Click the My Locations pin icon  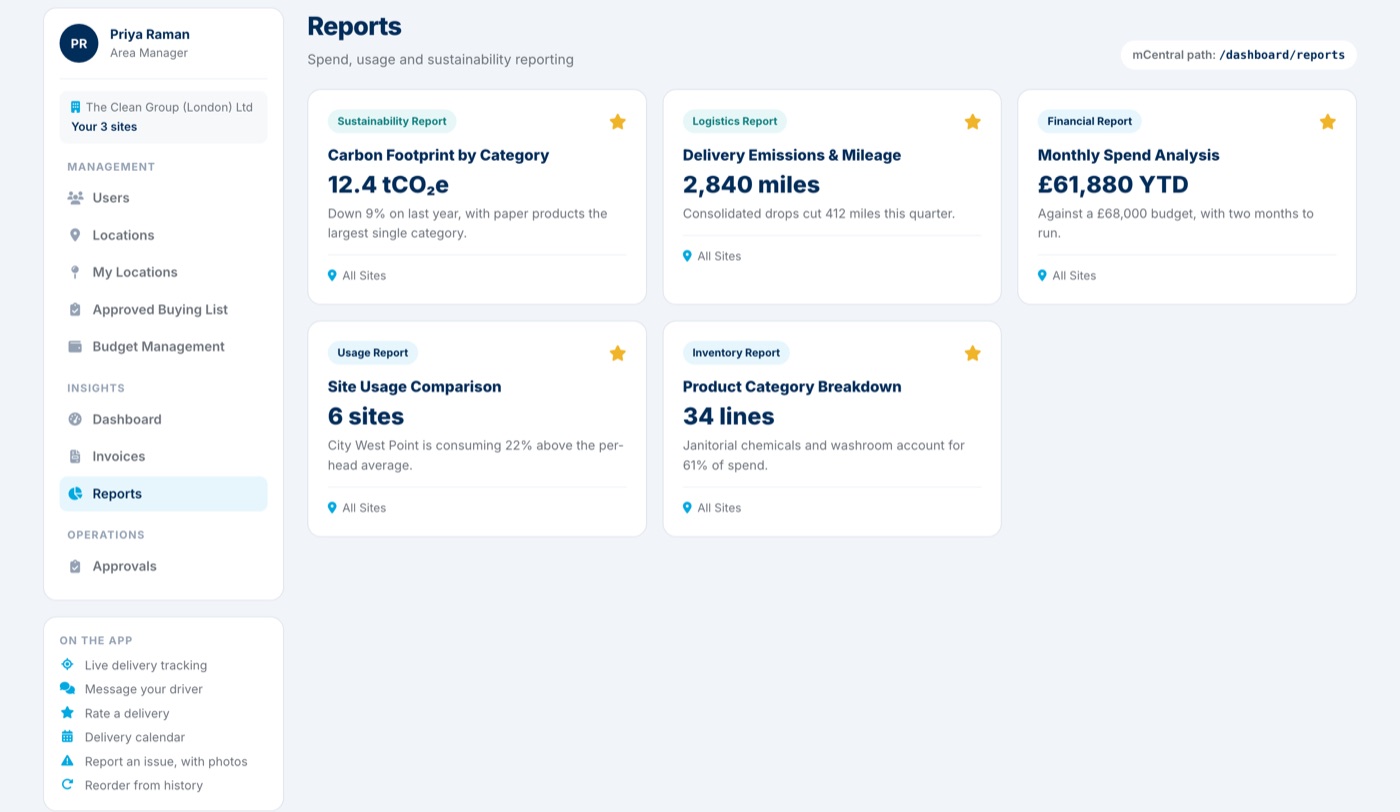coord(75,272)
